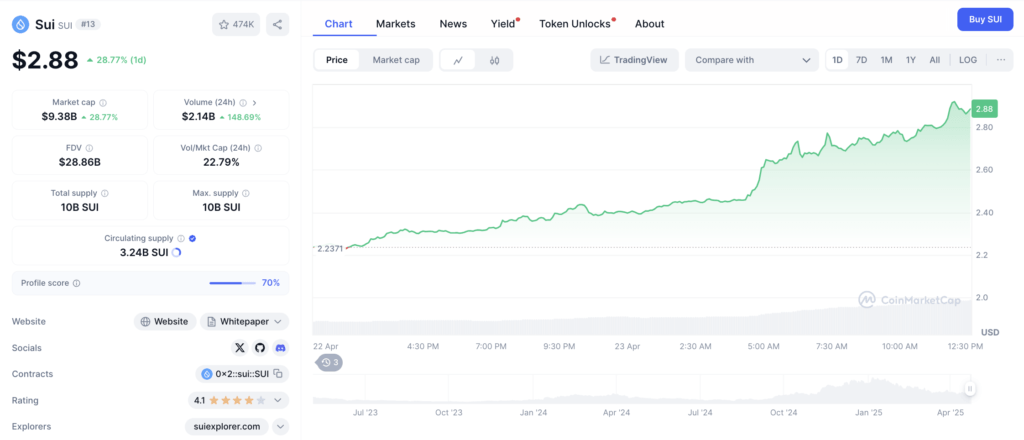This screenshot has height=440, width=1024.
Task: Click the FDV value $28.86B
Action: (x=80, y=162)
